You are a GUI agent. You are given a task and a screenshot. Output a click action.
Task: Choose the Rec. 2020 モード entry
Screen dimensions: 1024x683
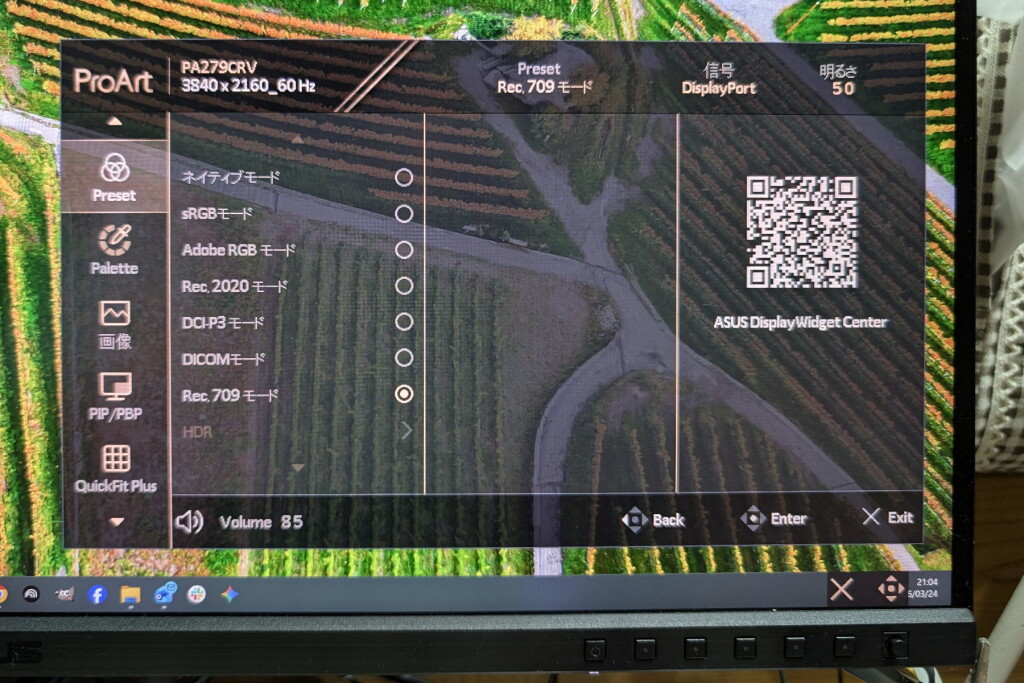tap(234, 286)
